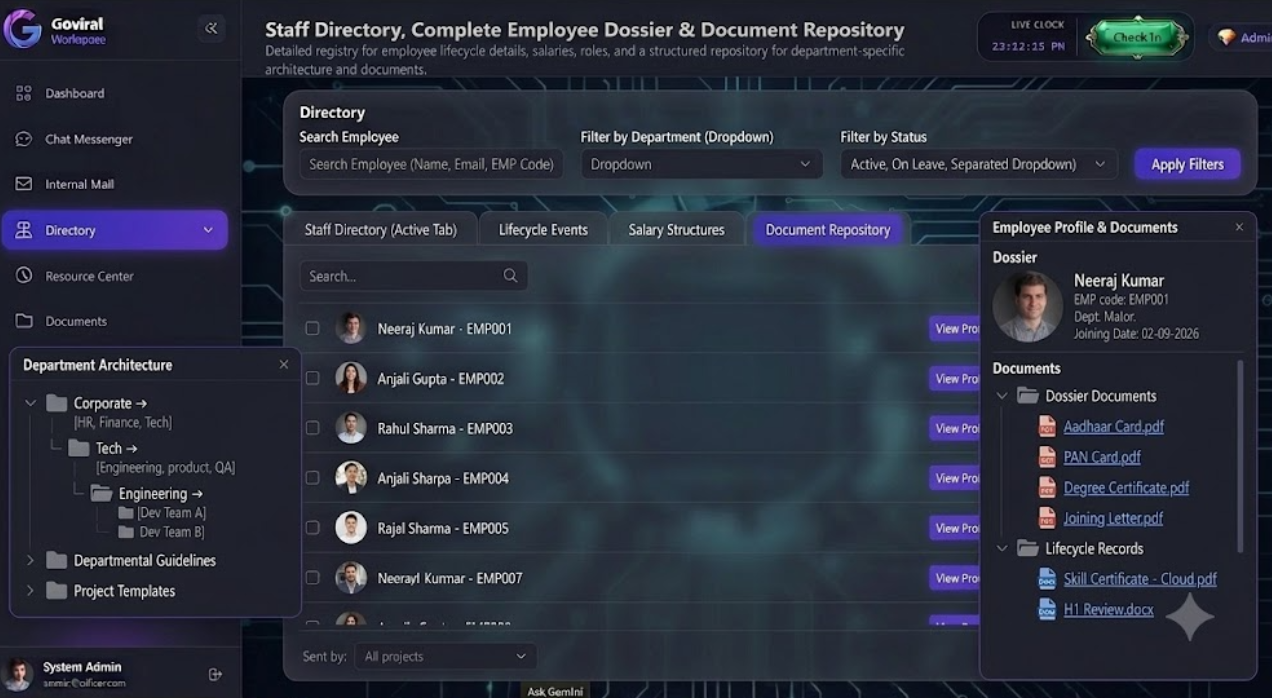Click PAN Card PDF file icon
Image resolution: width=1272 pixels, height=698 pixels.
click(x=1047, y=457)
